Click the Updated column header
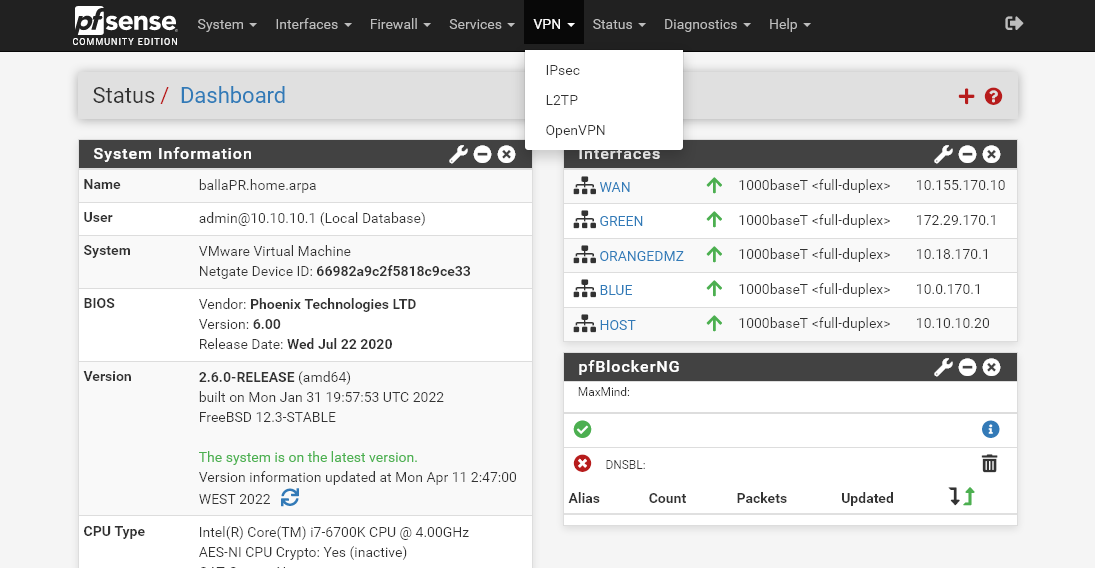The image size is (1095, 568). click(867, 498)
